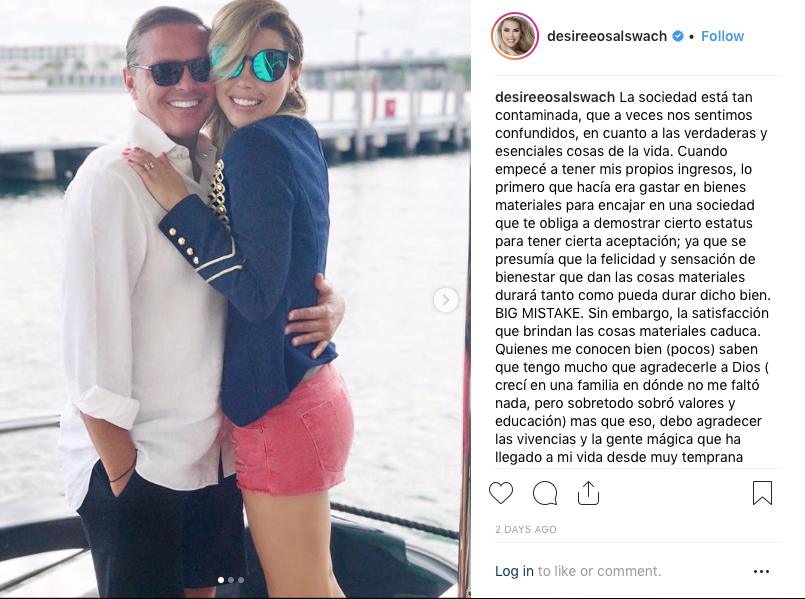The width and height of the screenshot is (805, 599).
Task: Select the third carousel indicator dot
Action: tap(241, 580)
